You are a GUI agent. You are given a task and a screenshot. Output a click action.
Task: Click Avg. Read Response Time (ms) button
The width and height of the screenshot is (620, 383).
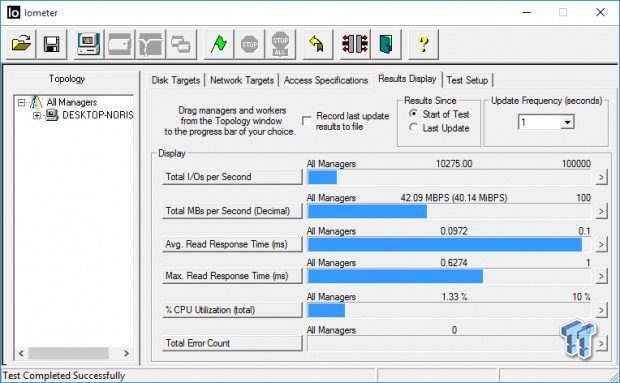[x=232, y=245]
